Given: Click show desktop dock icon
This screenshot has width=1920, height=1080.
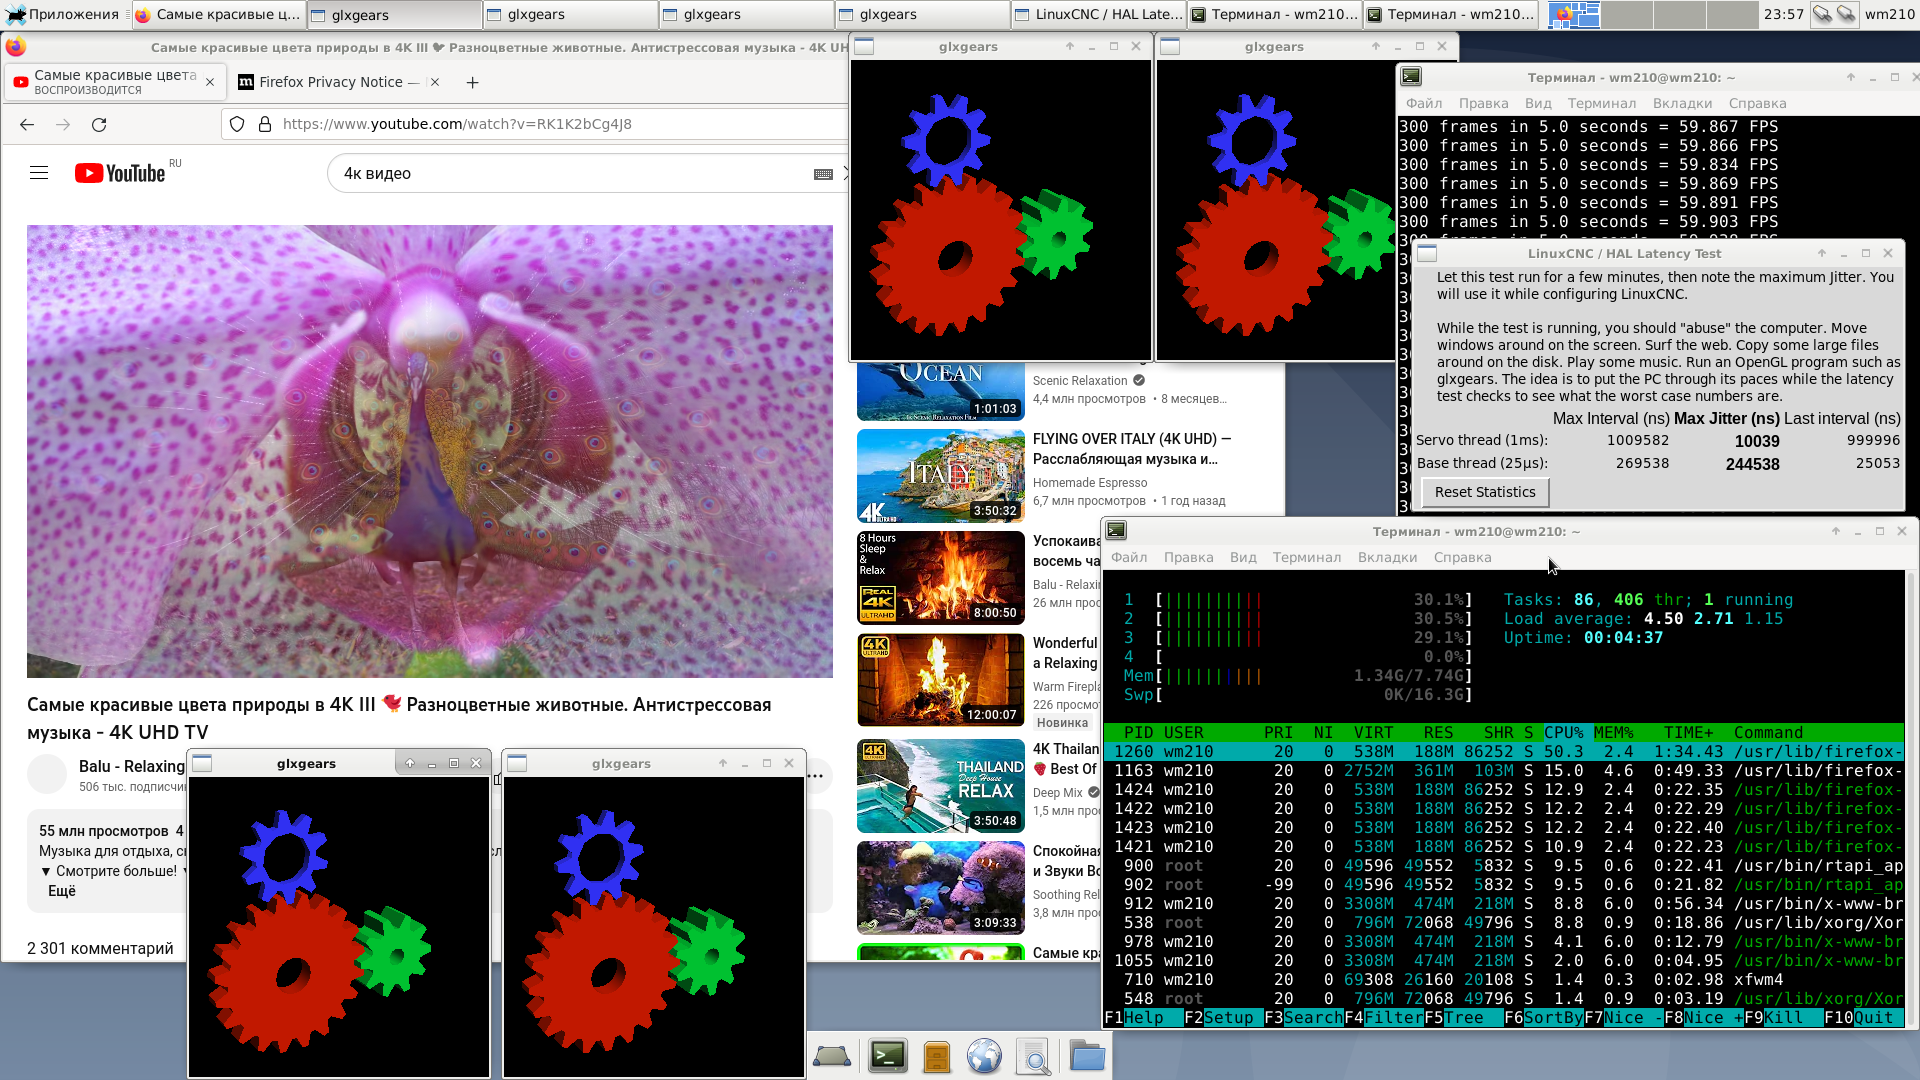Looking at the screenshot, I should click(x=831, y=1056).
